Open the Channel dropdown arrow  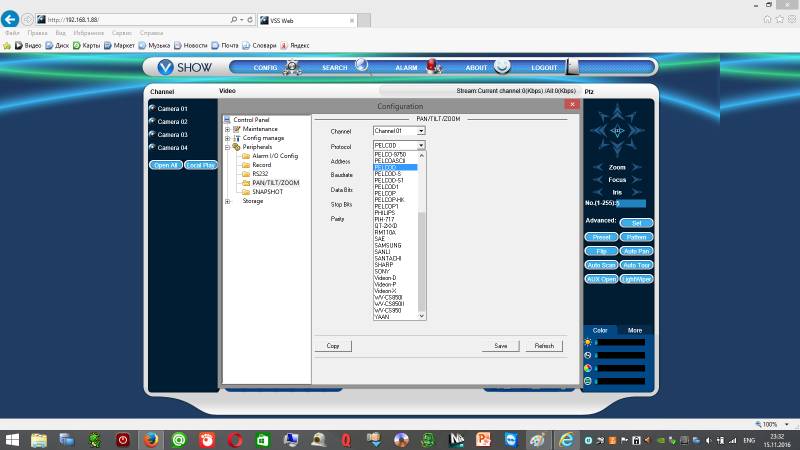[421, 131]
